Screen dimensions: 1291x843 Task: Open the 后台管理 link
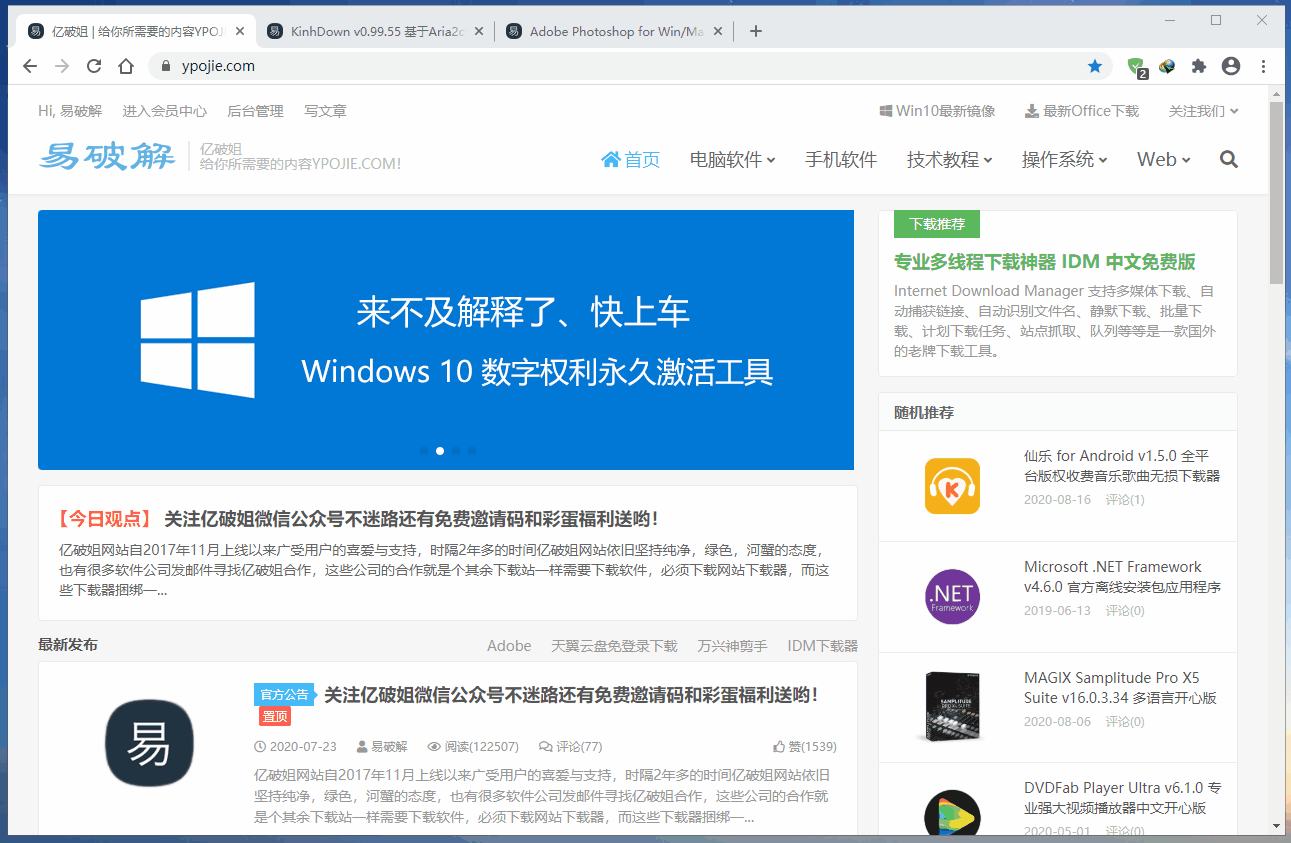coord(255,111)
